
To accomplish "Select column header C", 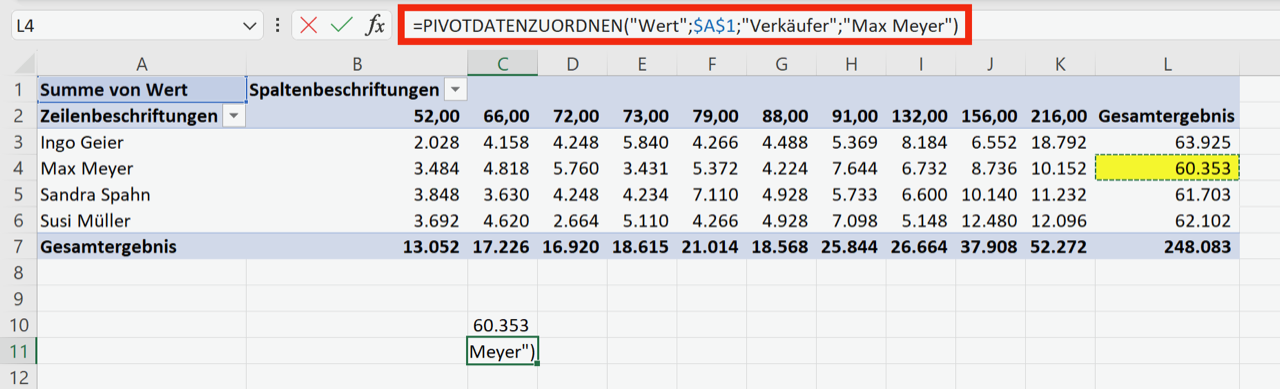I will point(502,65).
